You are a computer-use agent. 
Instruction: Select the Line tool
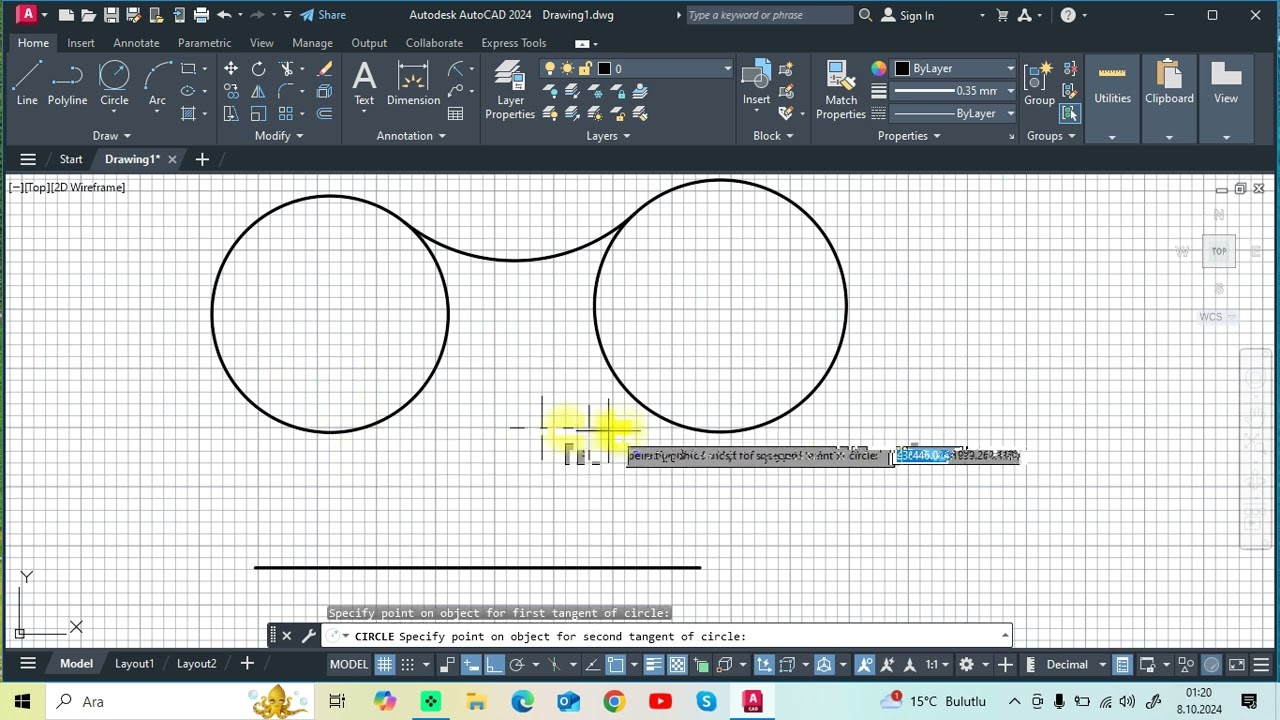pyautogui.click(x=27, y=84)
